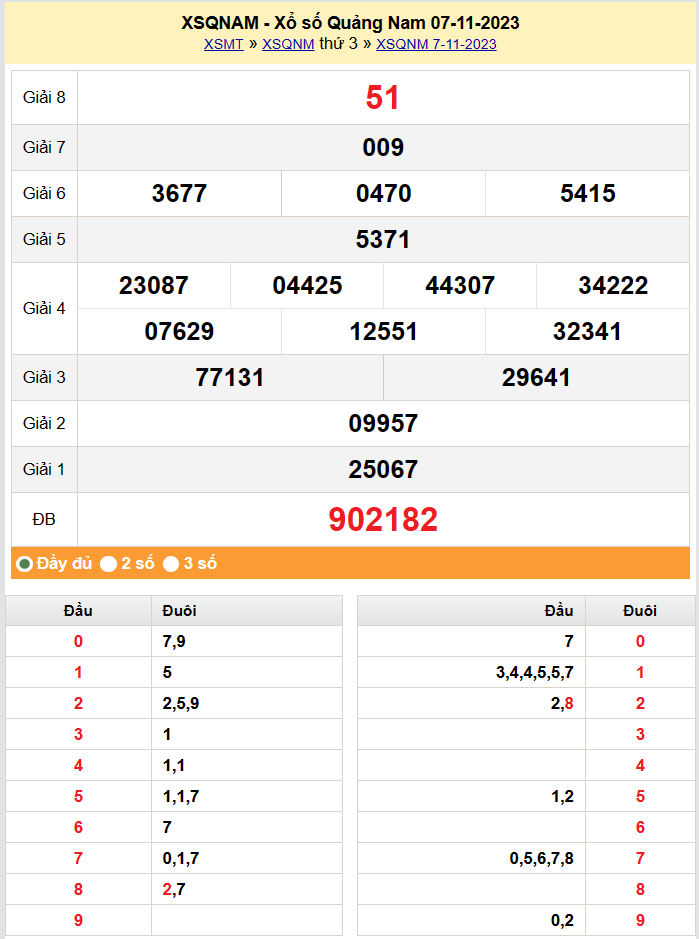Click the Giải 4 number 32341
This screenshot has height=939, width=699.
(x=588, y=332)
